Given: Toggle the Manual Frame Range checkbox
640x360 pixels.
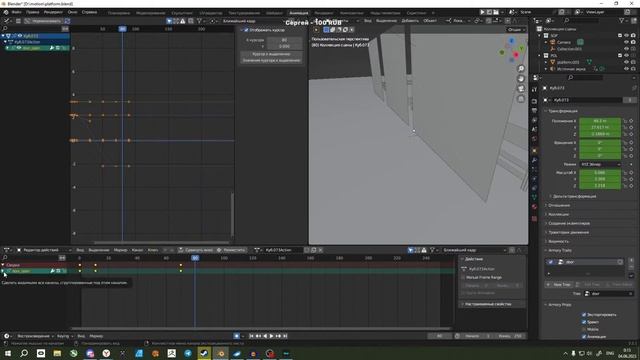Looking at the screenshot, I should click(x=463, y=278).
